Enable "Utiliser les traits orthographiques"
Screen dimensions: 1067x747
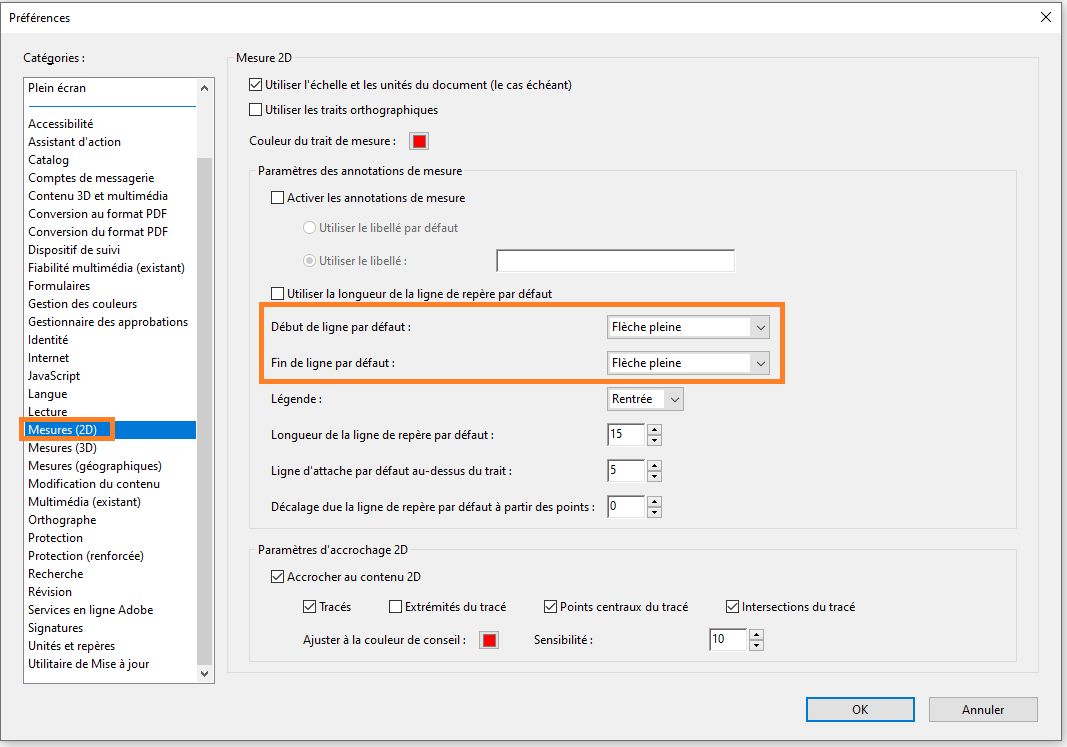256,108
